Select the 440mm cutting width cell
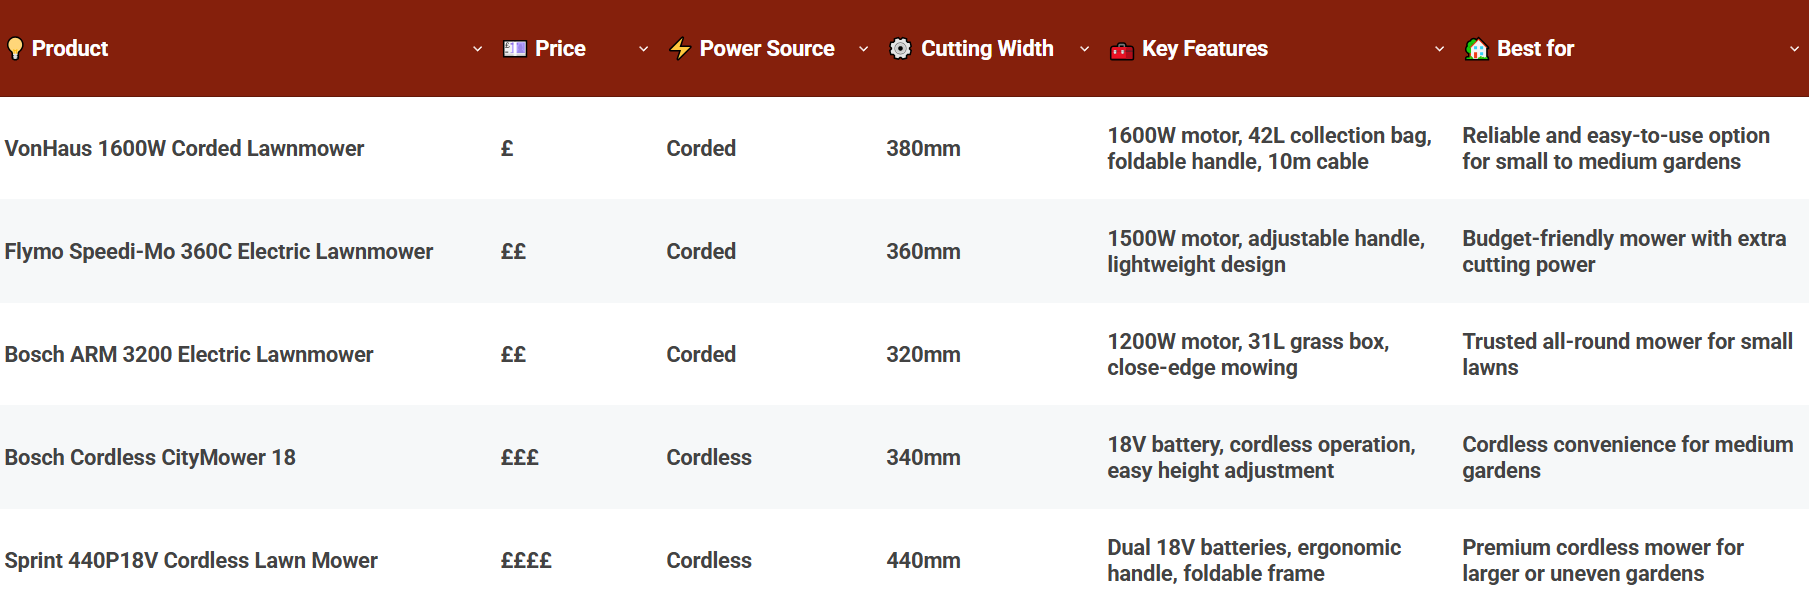 click(923, 561)
